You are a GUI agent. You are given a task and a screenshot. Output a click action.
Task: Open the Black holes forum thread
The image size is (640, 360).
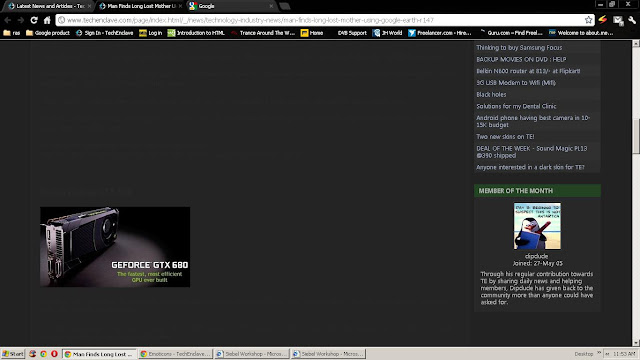(491, 94)
